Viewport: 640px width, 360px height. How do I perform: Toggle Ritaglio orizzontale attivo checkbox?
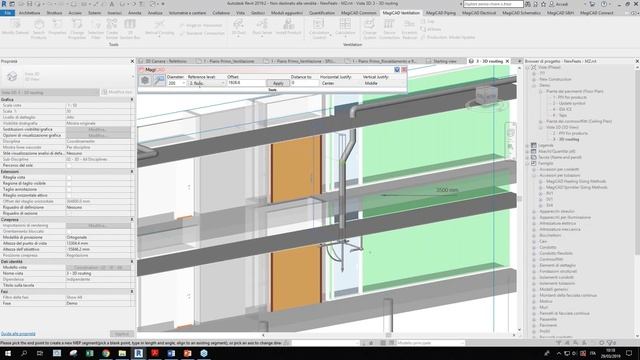click(x=69, y=196)
